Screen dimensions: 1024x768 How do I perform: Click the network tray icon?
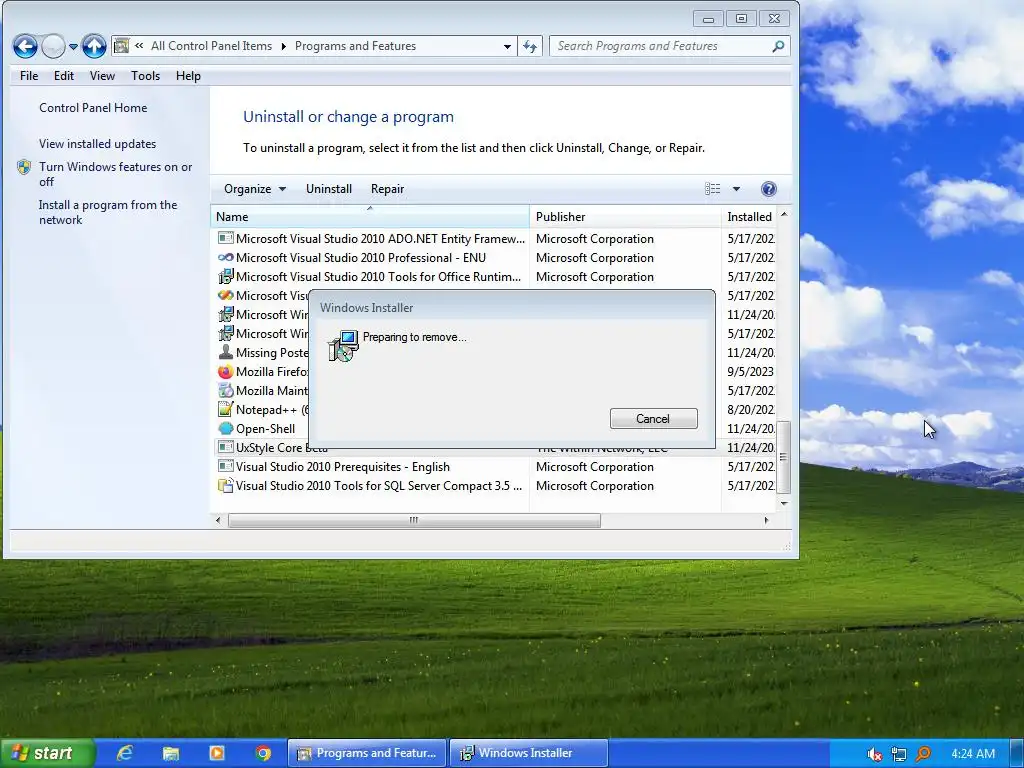(x=899, y=754)
